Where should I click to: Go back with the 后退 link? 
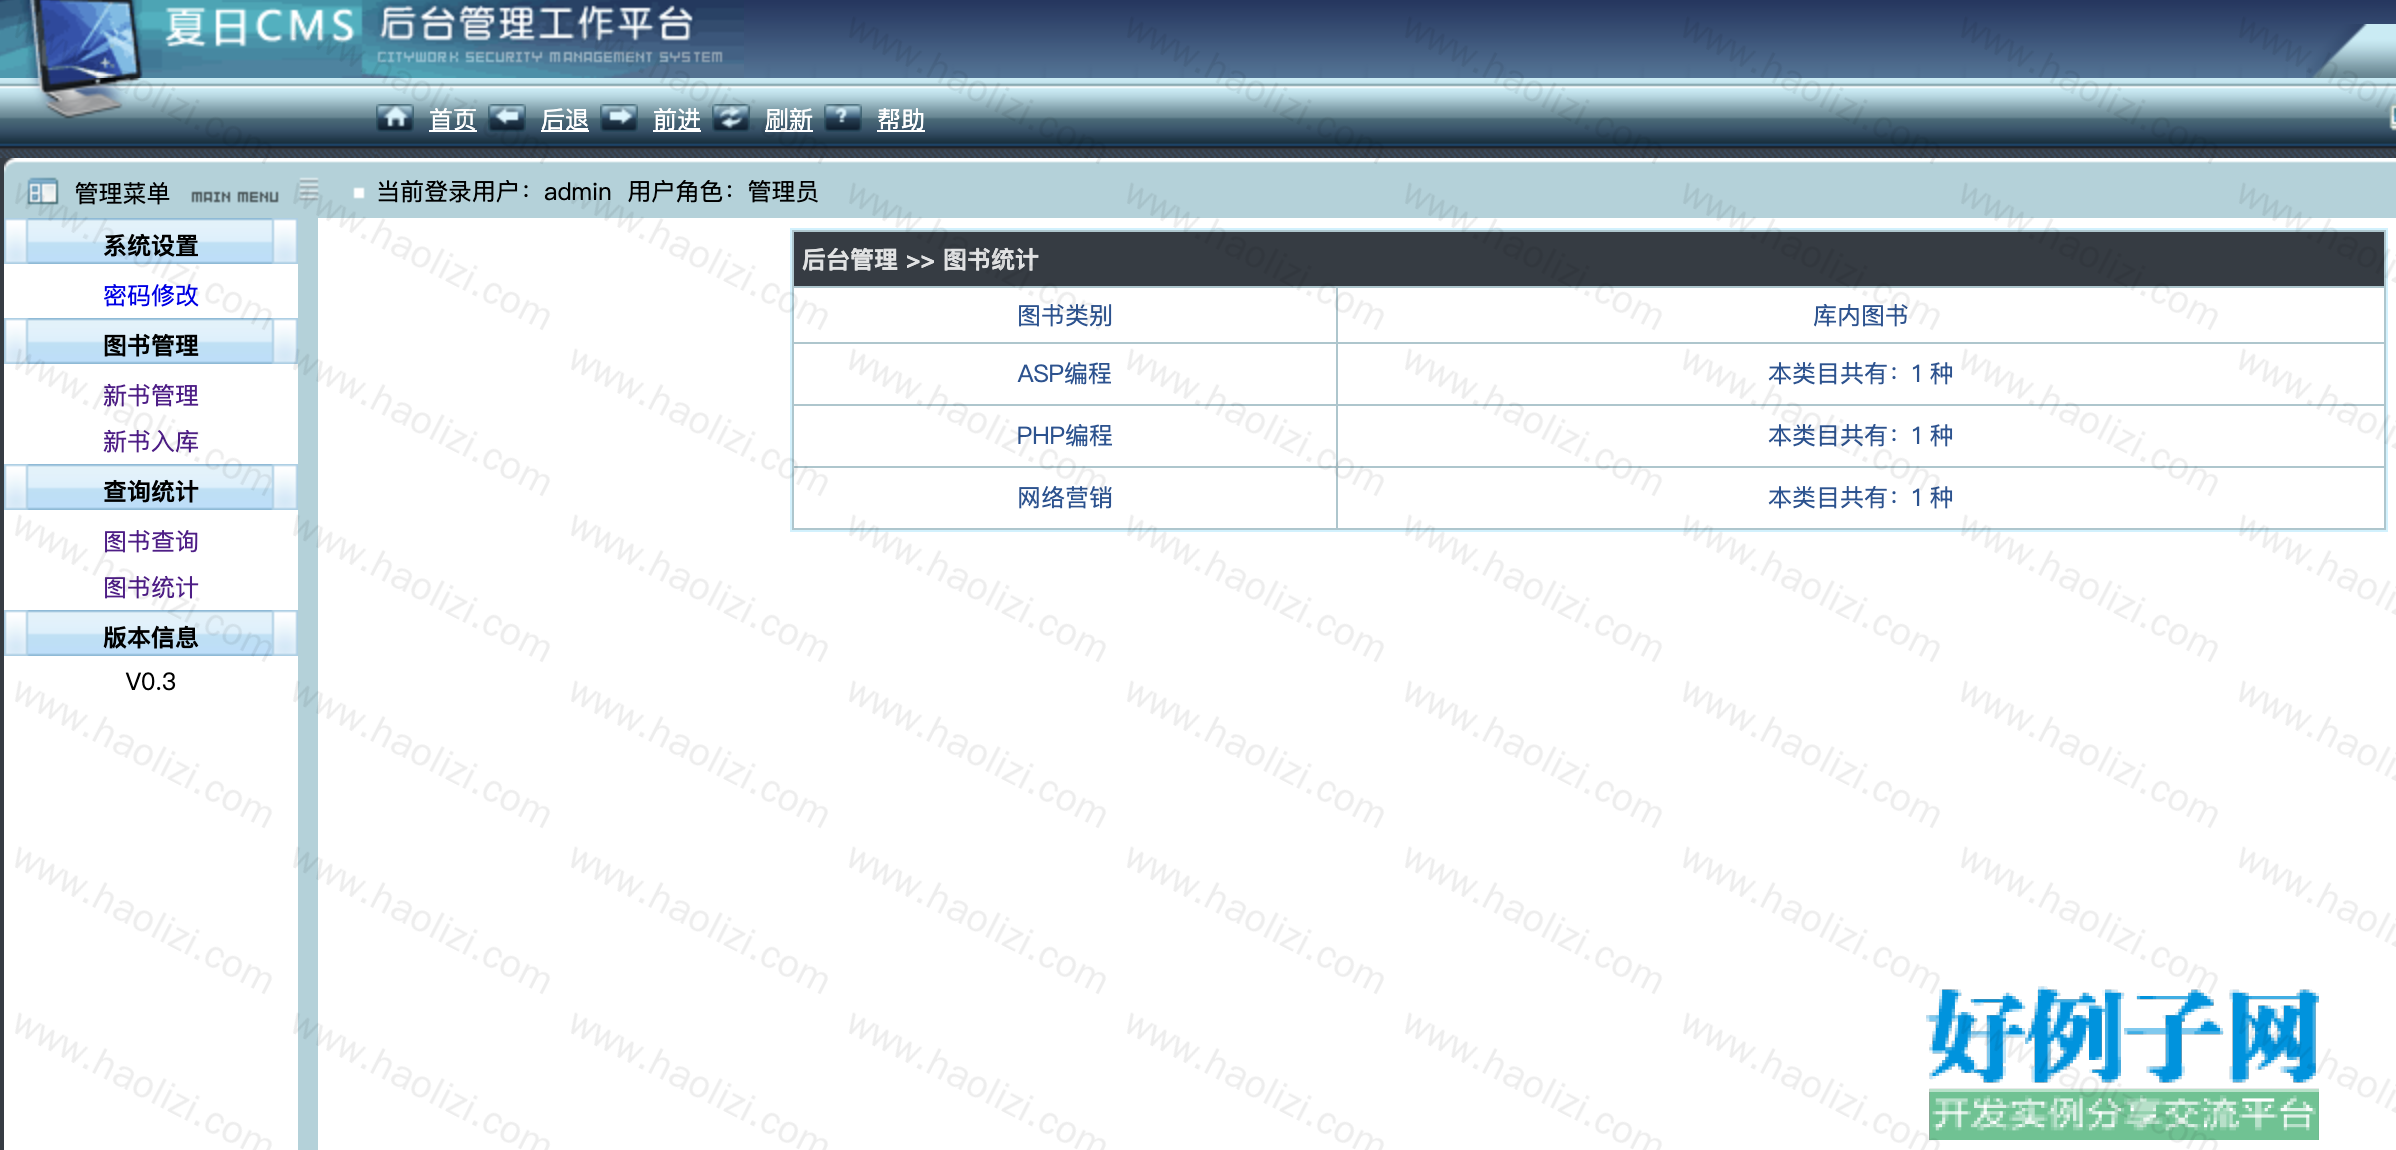coord(565,120)
